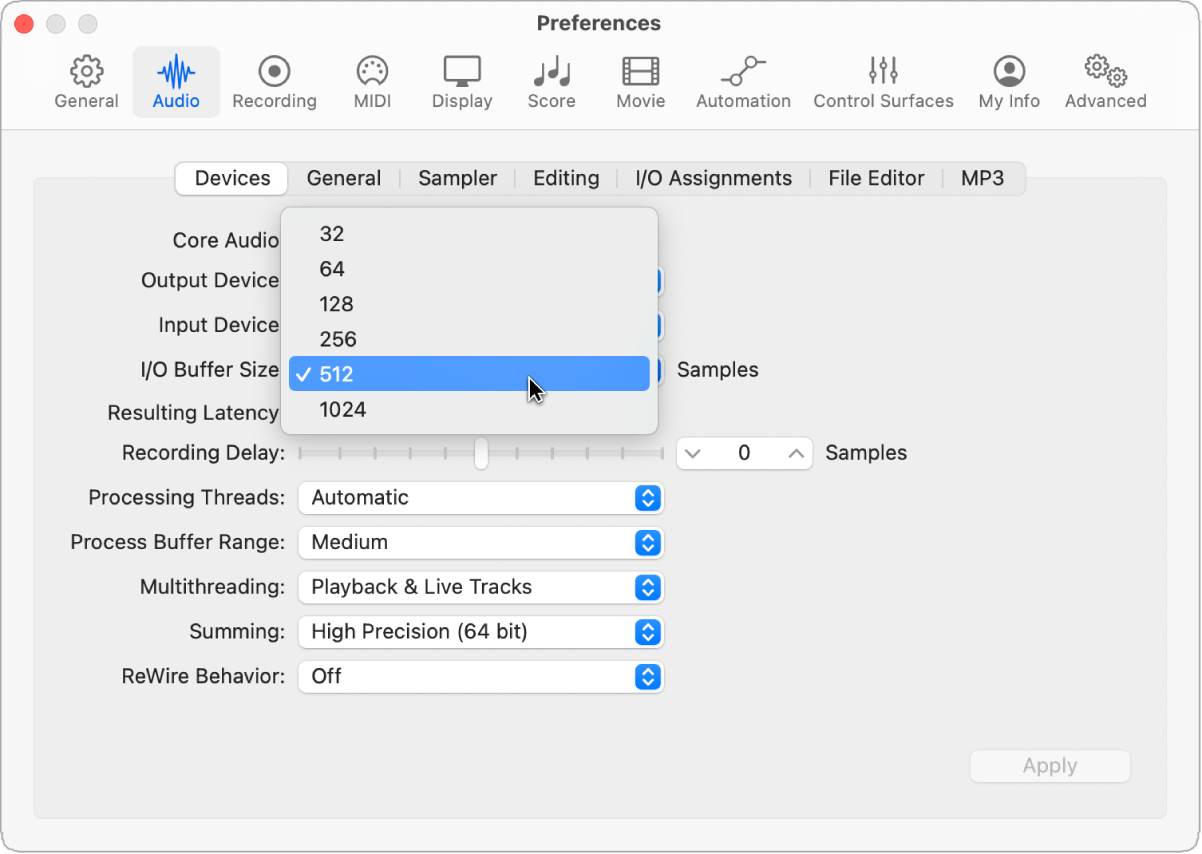Viewport: 1202px width, 854px height.
Task: Open Recording preferences
Action: click(x=274, y=82)
